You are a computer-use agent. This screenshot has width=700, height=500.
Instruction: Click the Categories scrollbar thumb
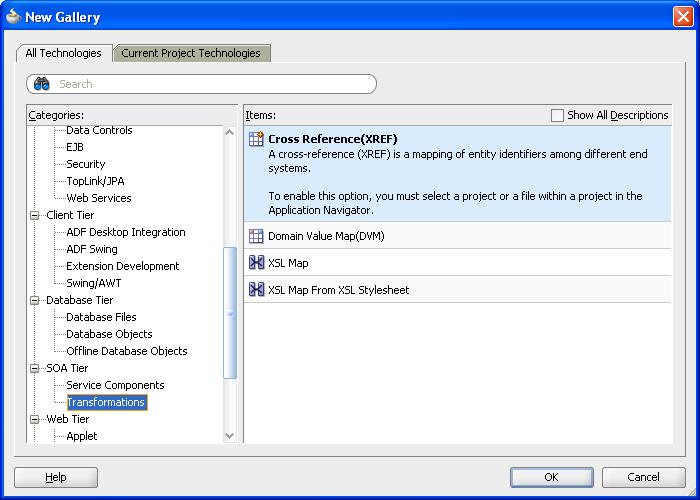coord(230,313)
